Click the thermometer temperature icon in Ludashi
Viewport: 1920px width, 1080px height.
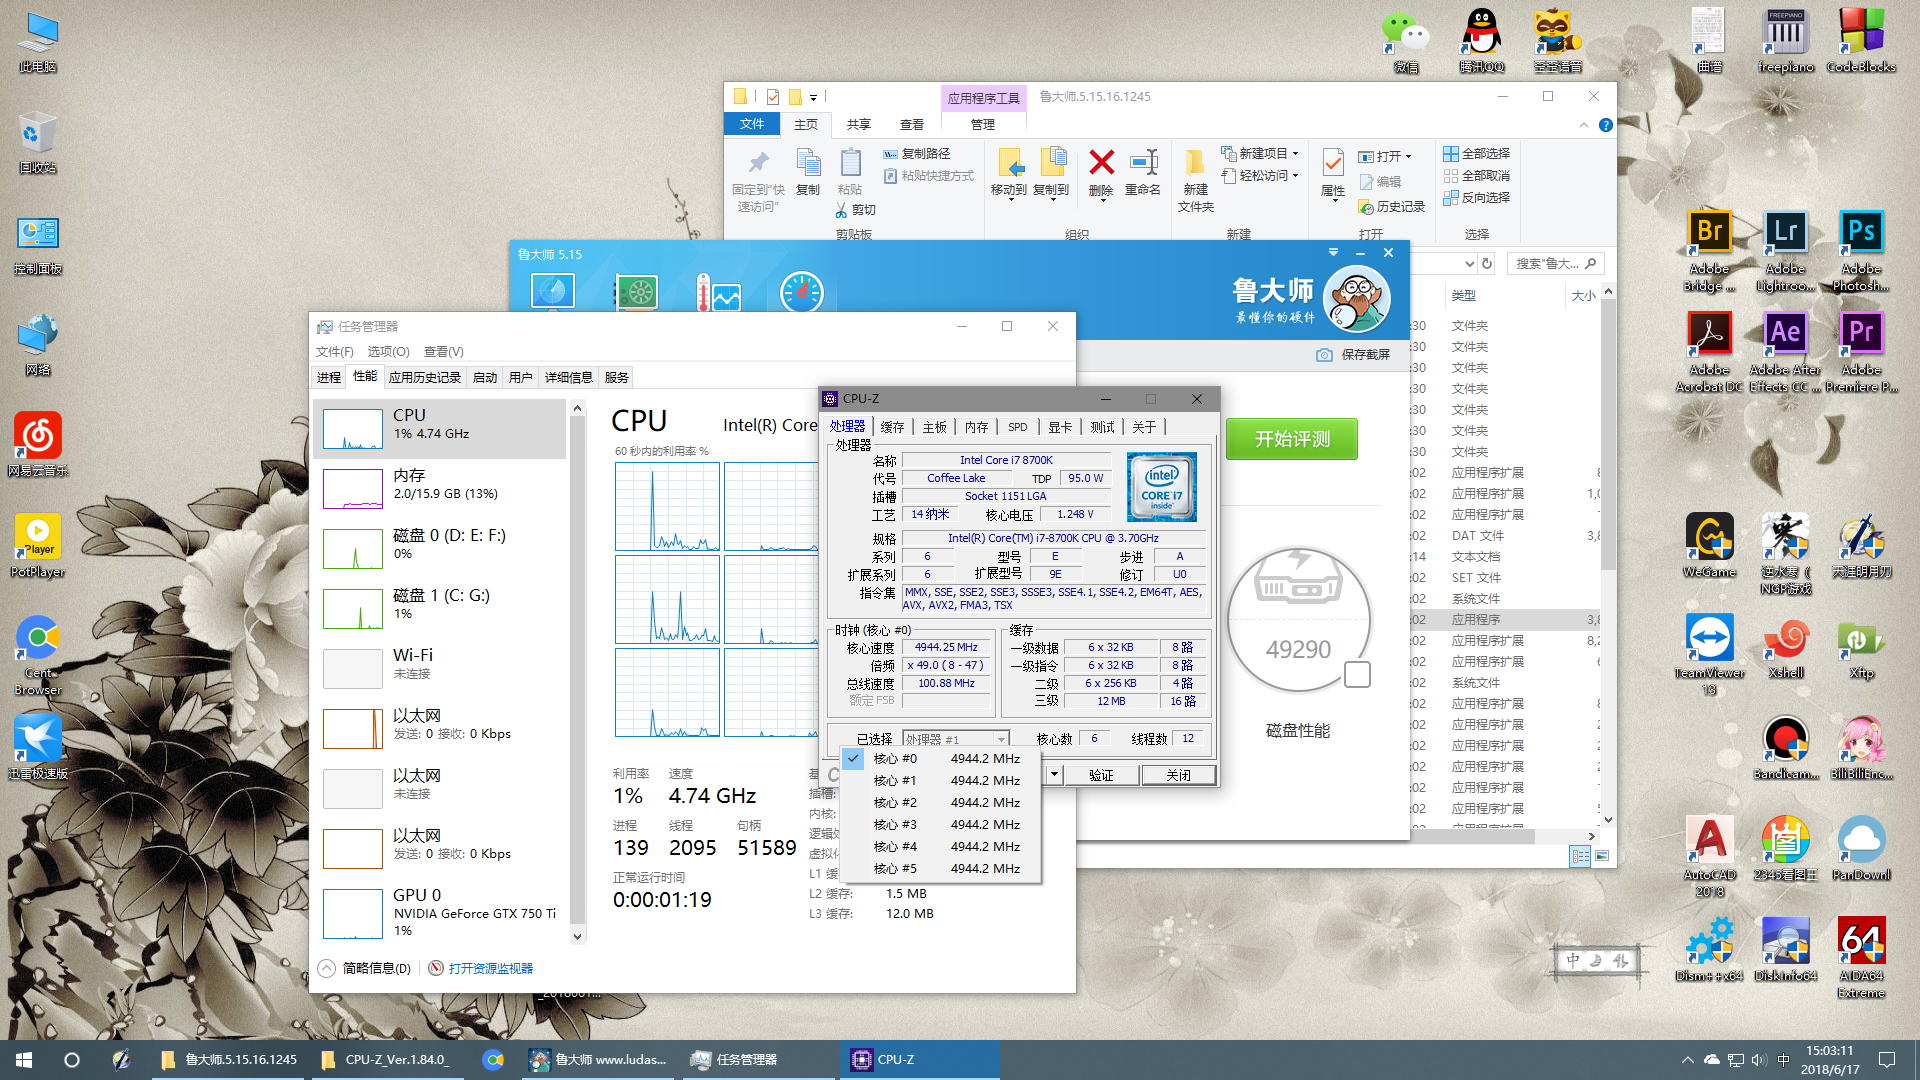pos(718,292)
